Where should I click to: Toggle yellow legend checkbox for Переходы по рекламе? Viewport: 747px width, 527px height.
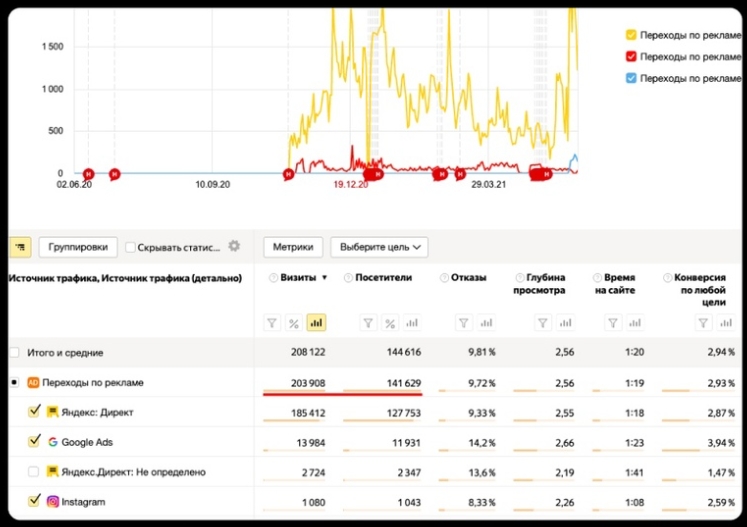tap(631, 35)
